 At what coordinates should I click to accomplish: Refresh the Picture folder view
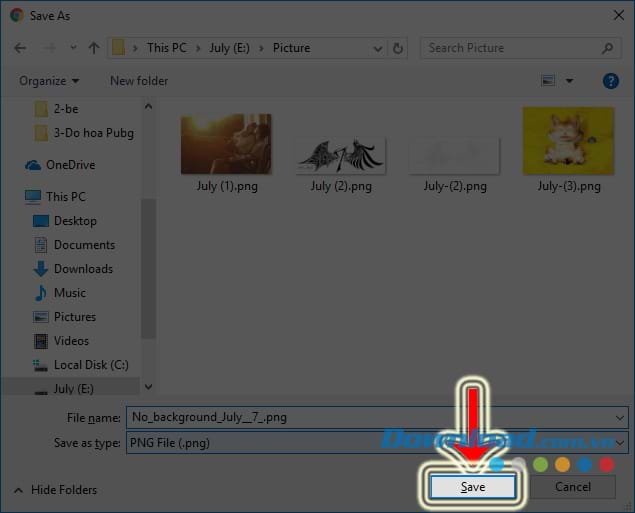(398, 49)
